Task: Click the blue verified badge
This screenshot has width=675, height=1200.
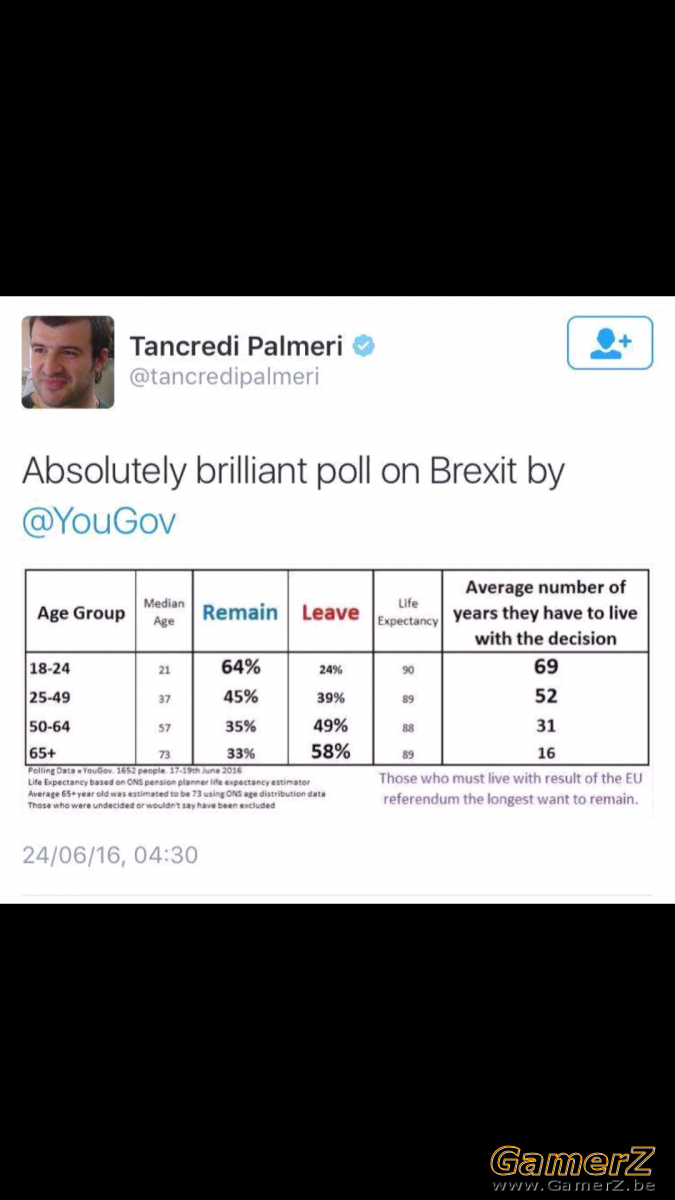Action: click(x=365, y=346)
